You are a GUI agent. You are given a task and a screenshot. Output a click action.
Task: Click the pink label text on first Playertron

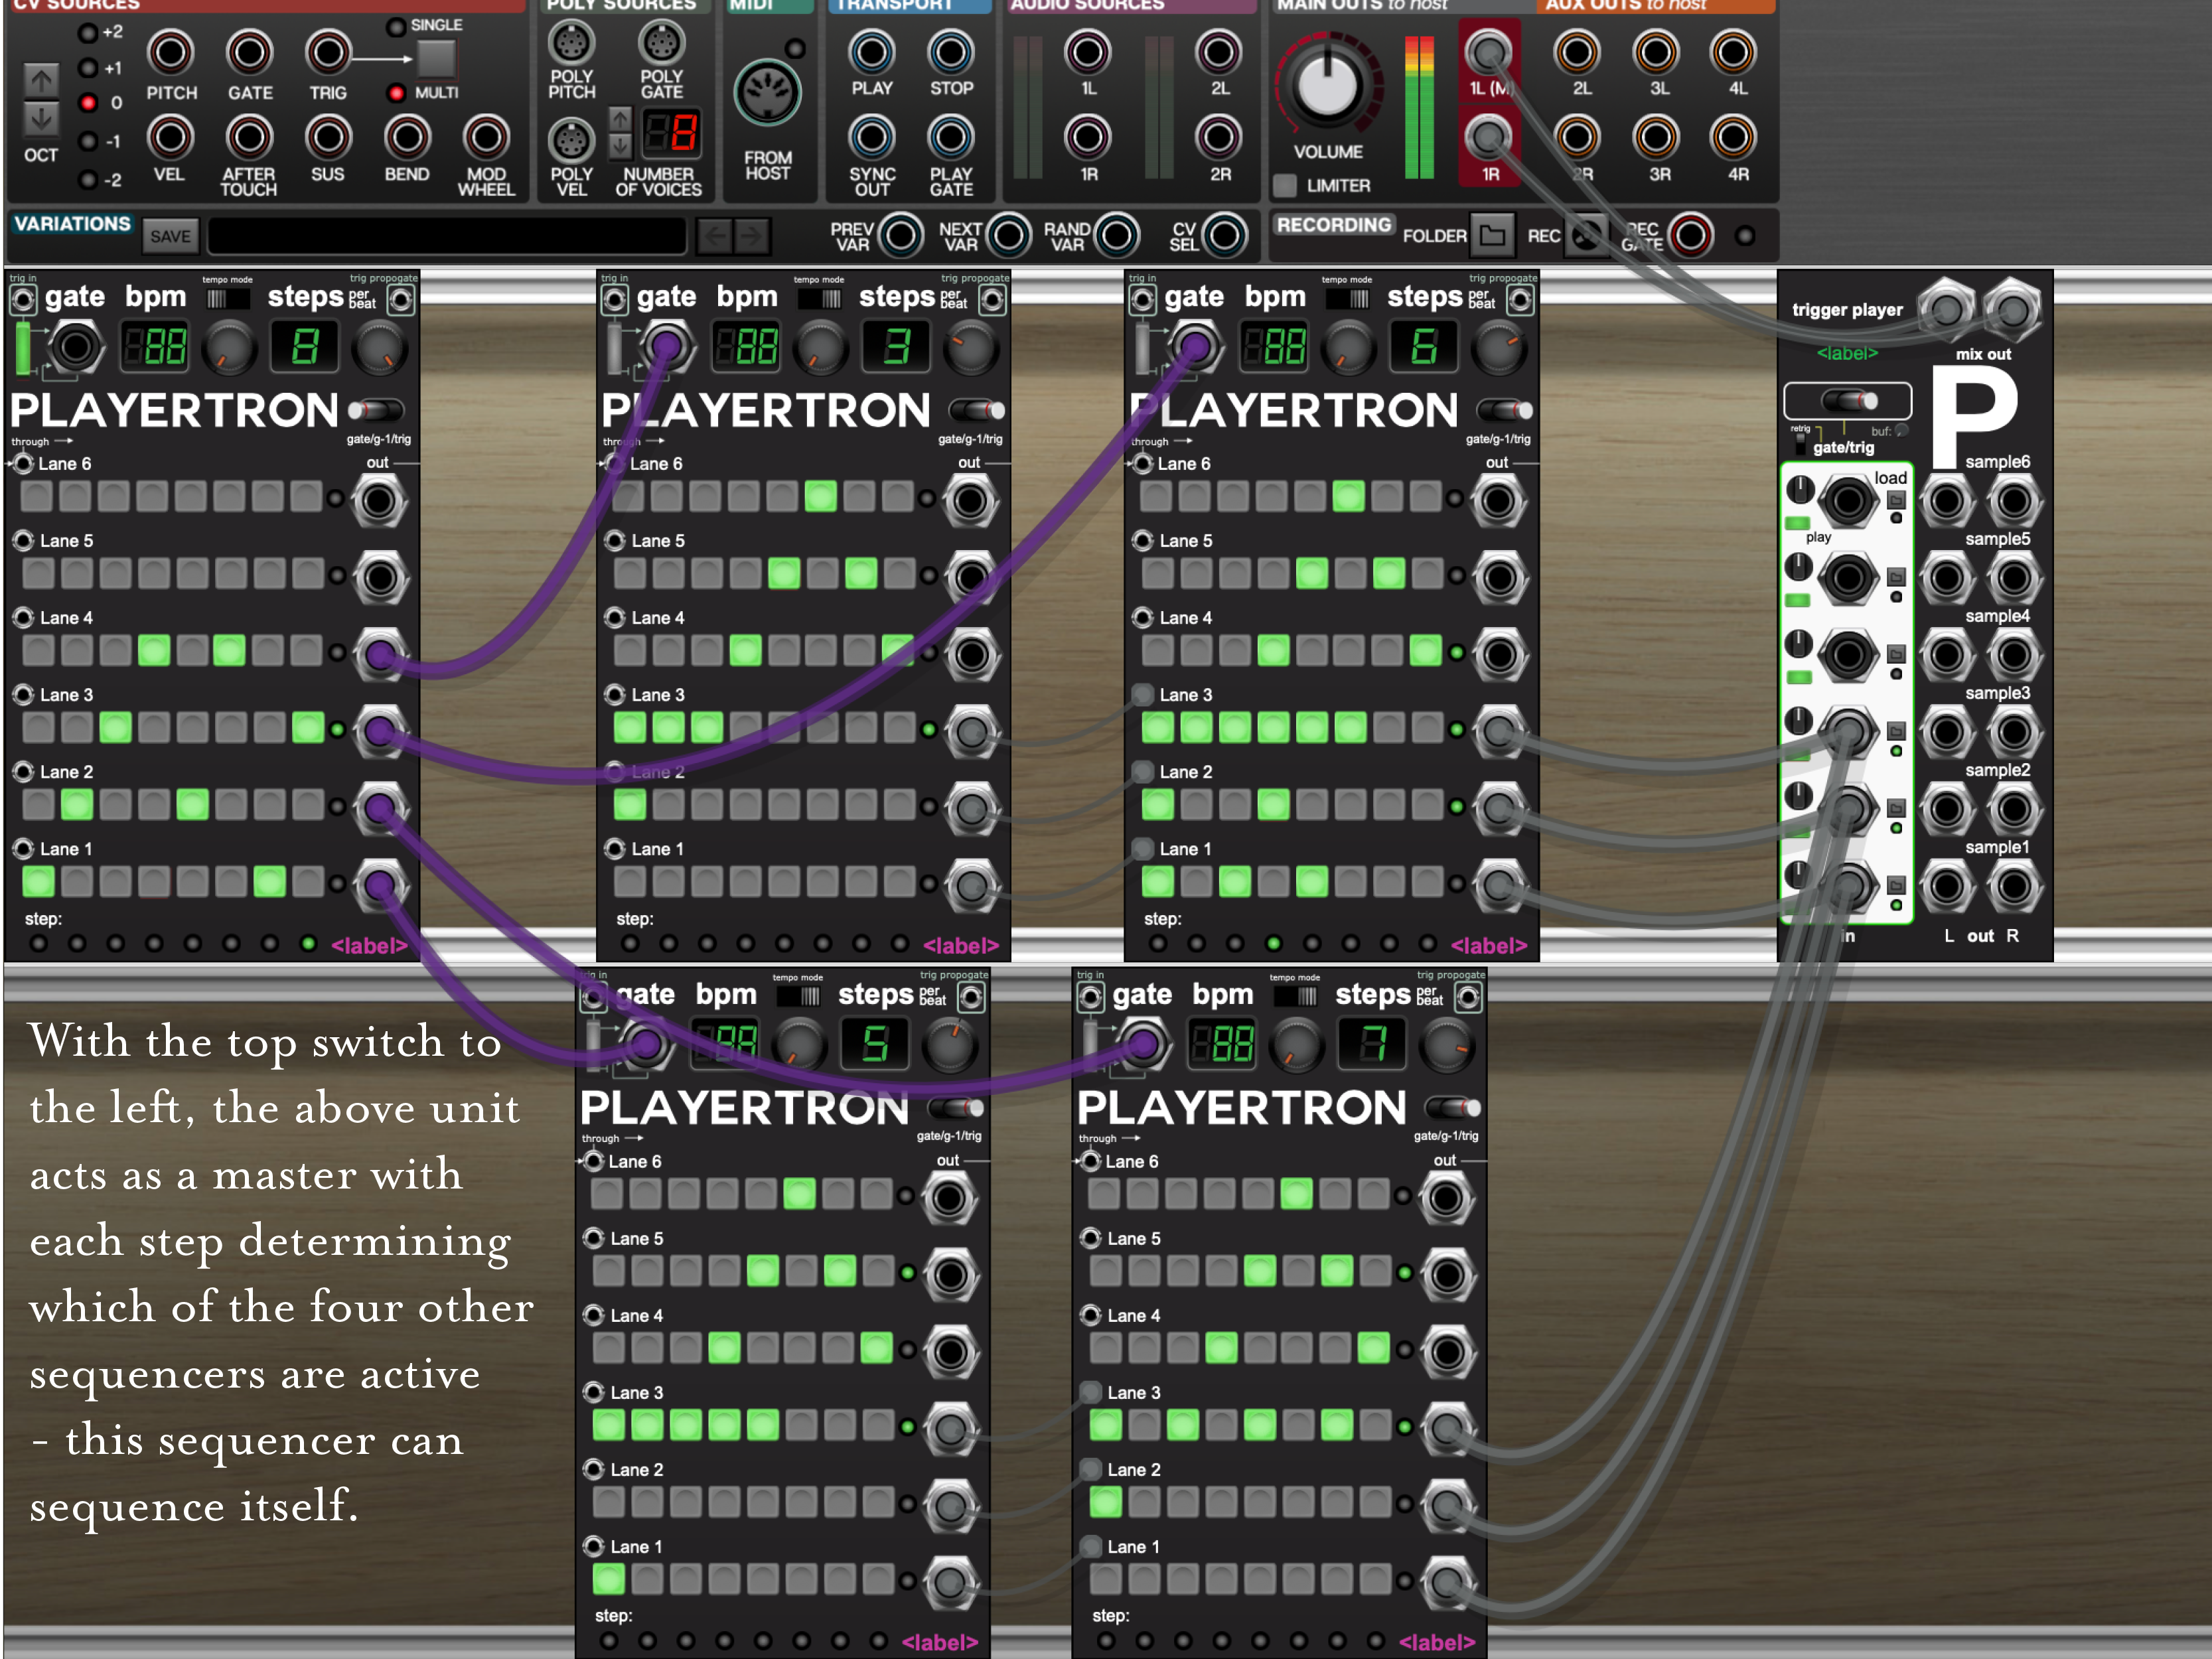tap(369, 945)
